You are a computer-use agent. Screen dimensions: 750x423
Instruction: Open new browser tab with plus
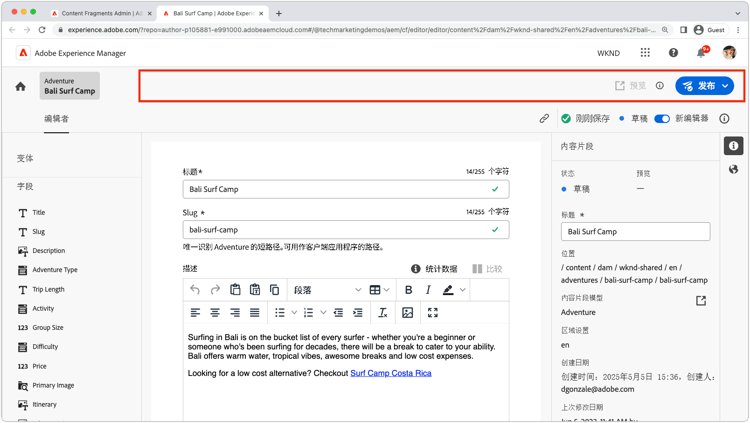279,13
